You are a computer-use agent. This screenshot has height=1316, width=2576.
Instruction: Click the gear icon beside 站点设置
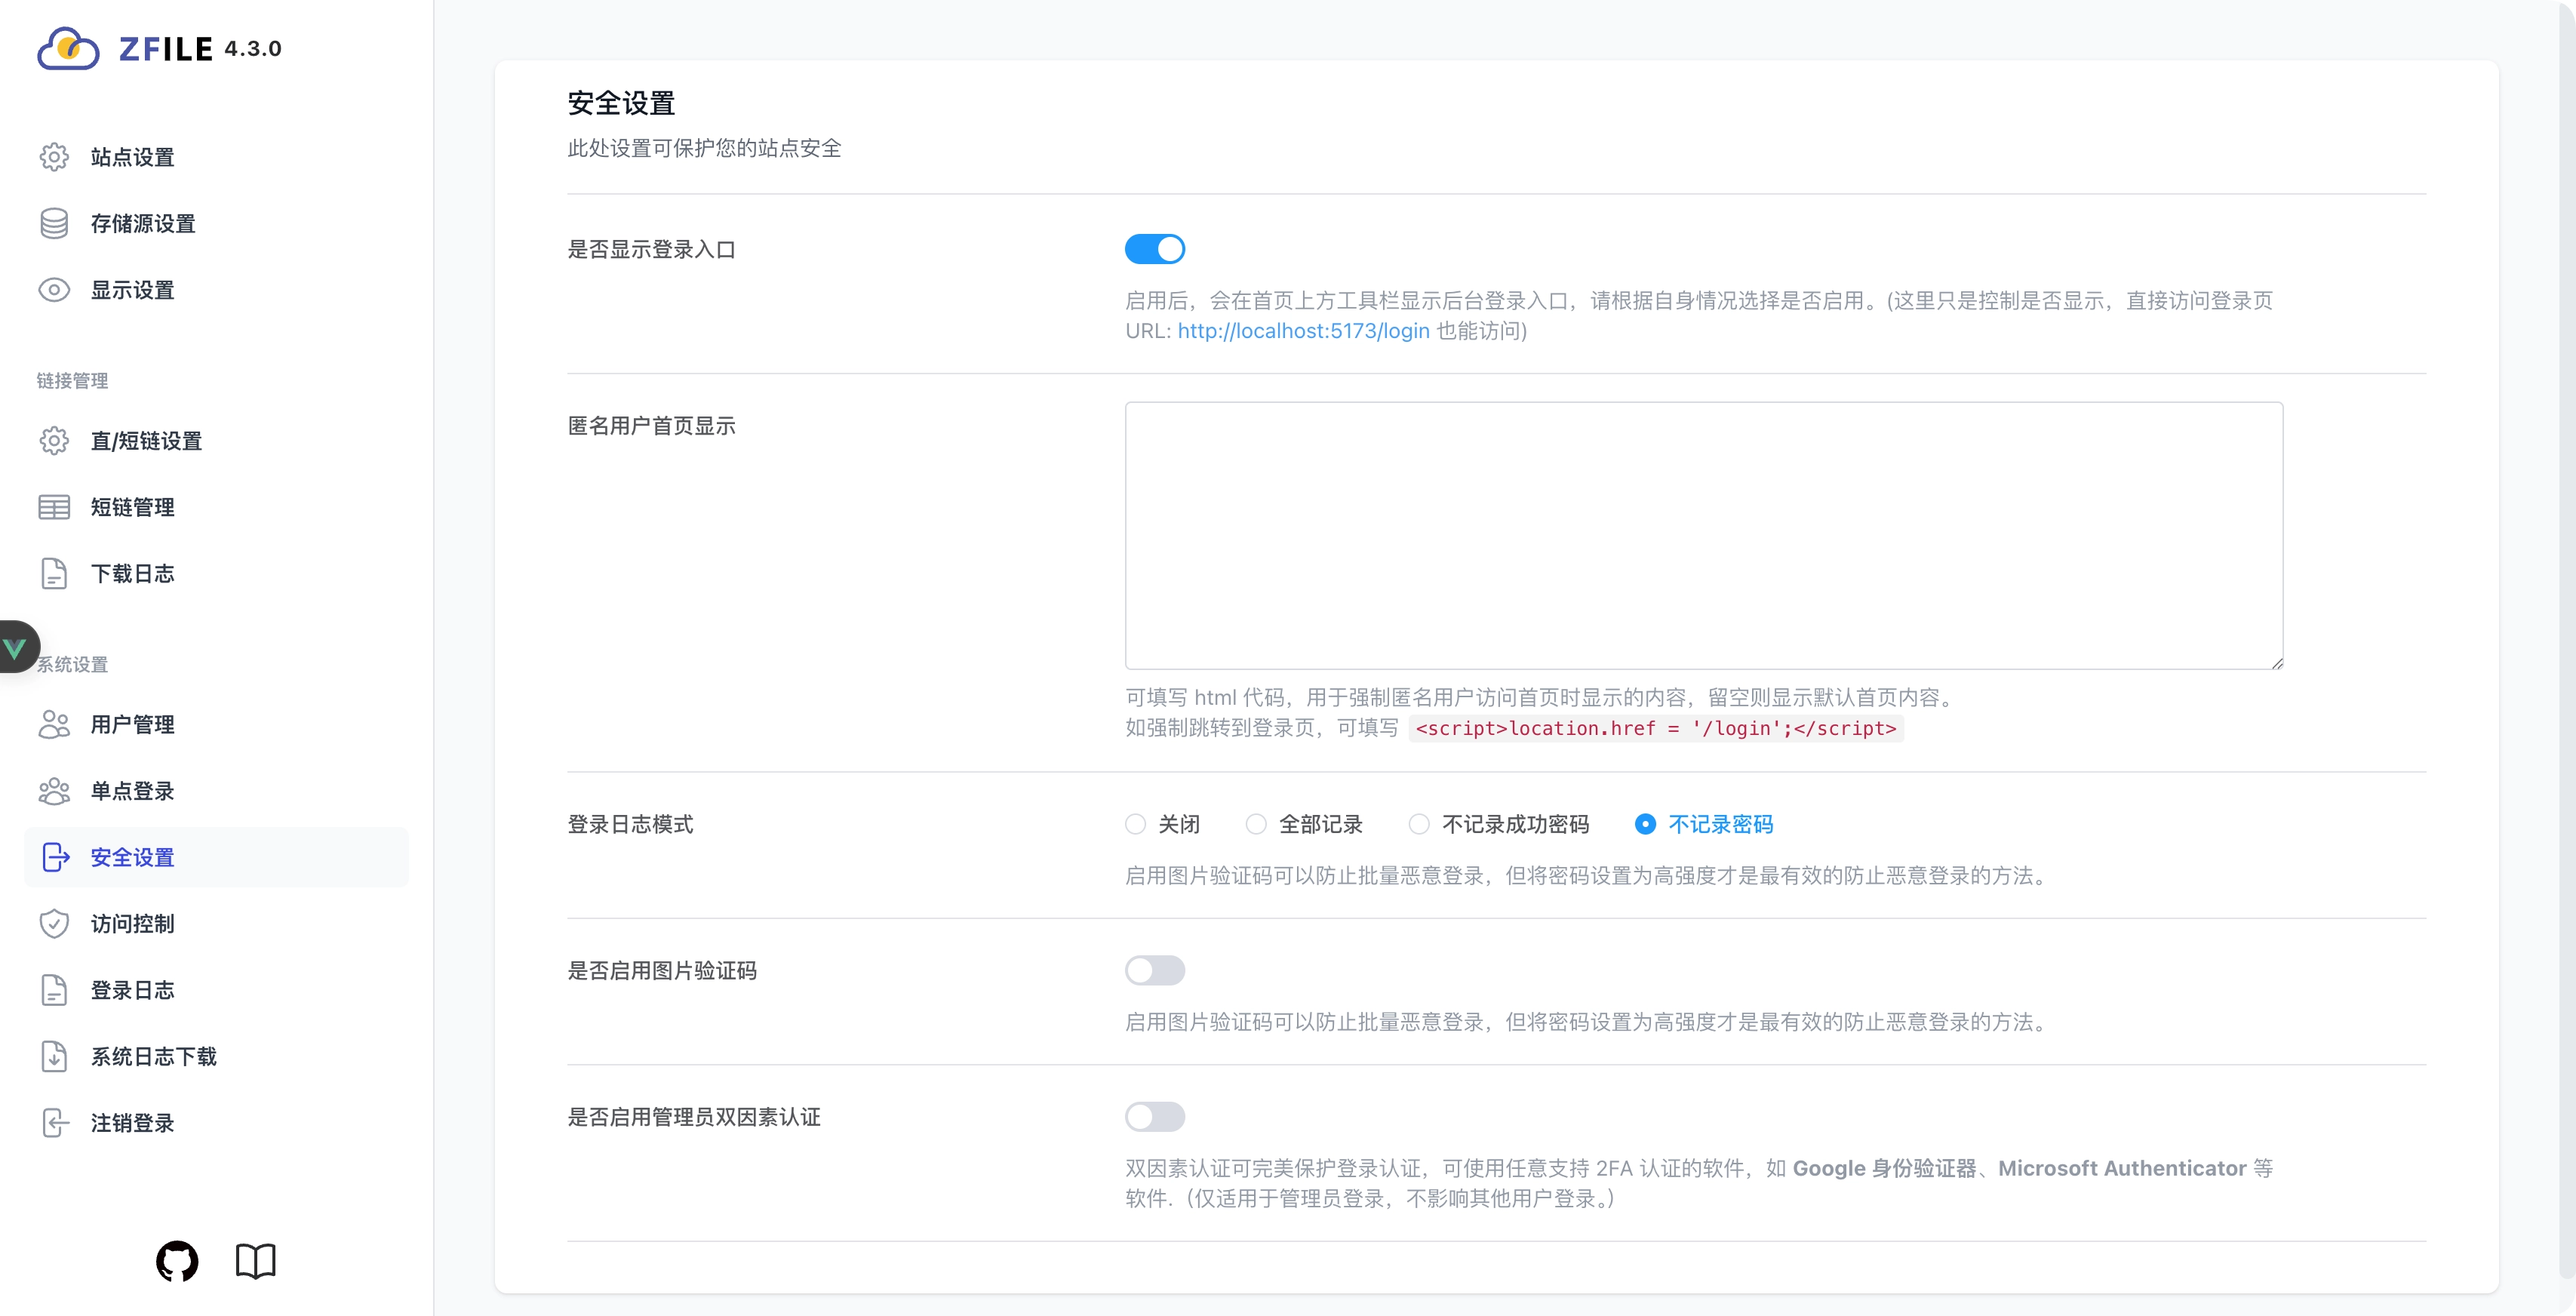[x=54, y=157]
